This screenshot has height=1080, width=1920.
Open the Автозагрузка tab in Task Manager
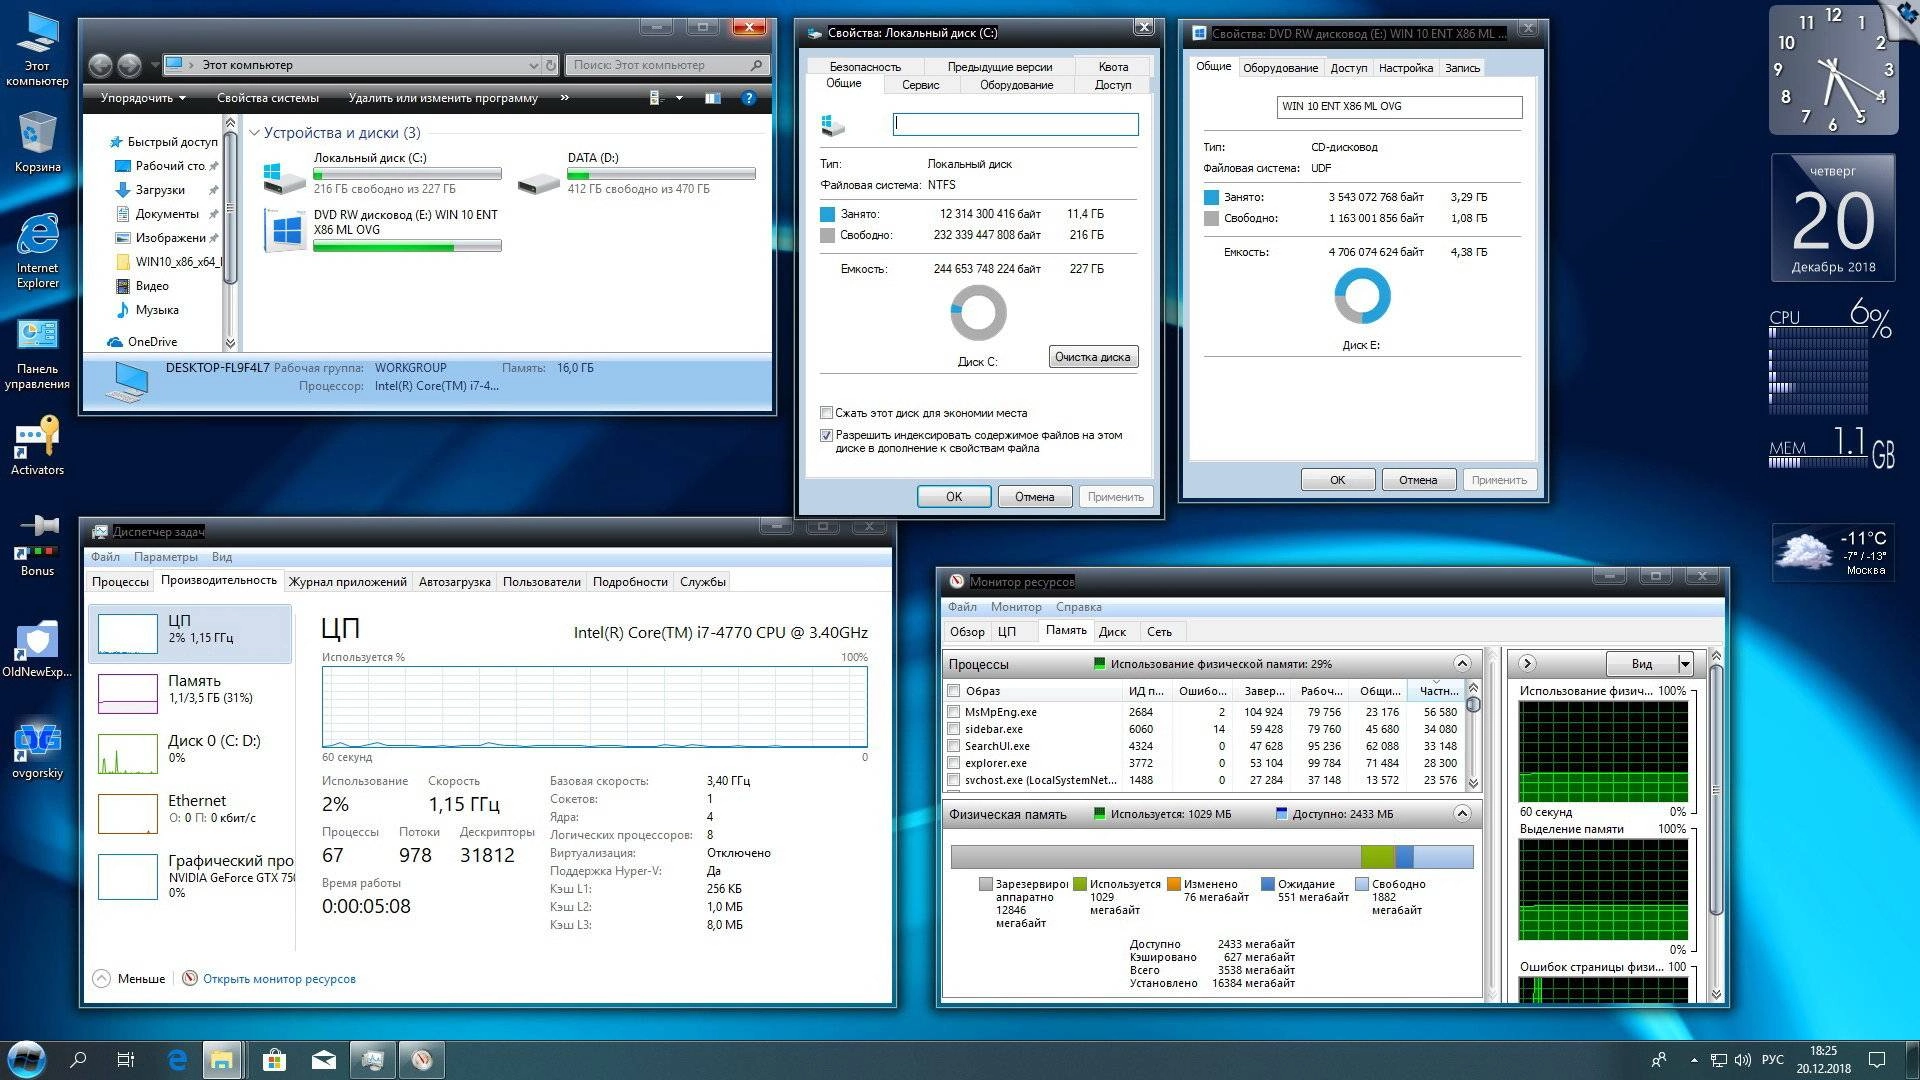point(454,582)
